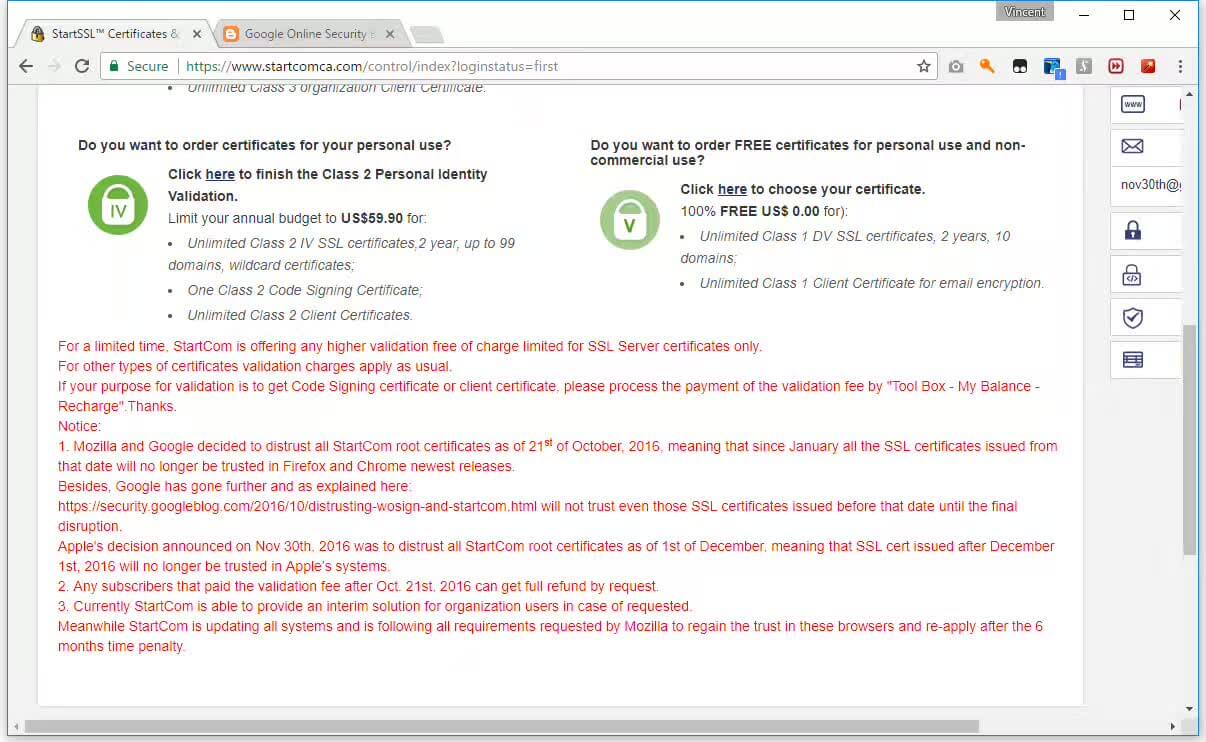Open the blue notification-badge extension icon
Viewport: 1206px width, 742px height.
pos(1052,67)
